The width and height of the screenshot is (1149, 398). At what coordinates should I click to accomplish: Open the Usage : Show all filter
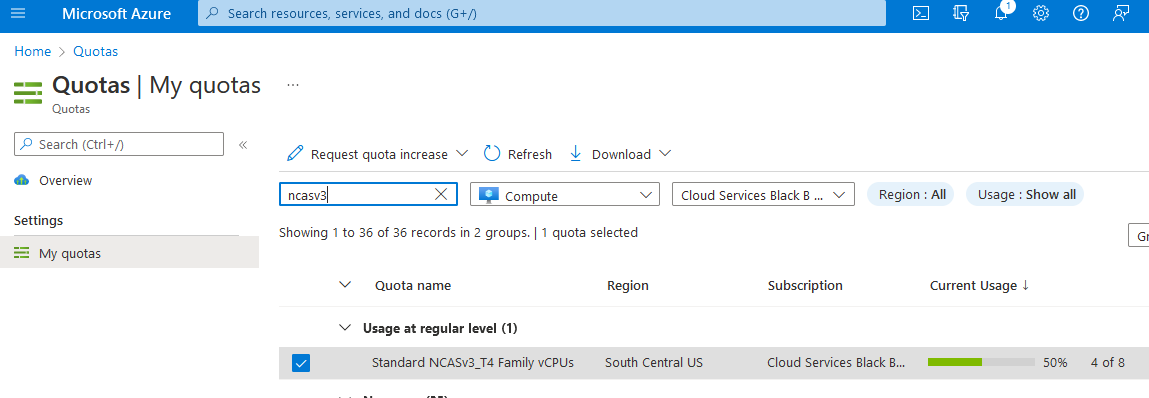pyautogui.click(x=1025, y=194)
